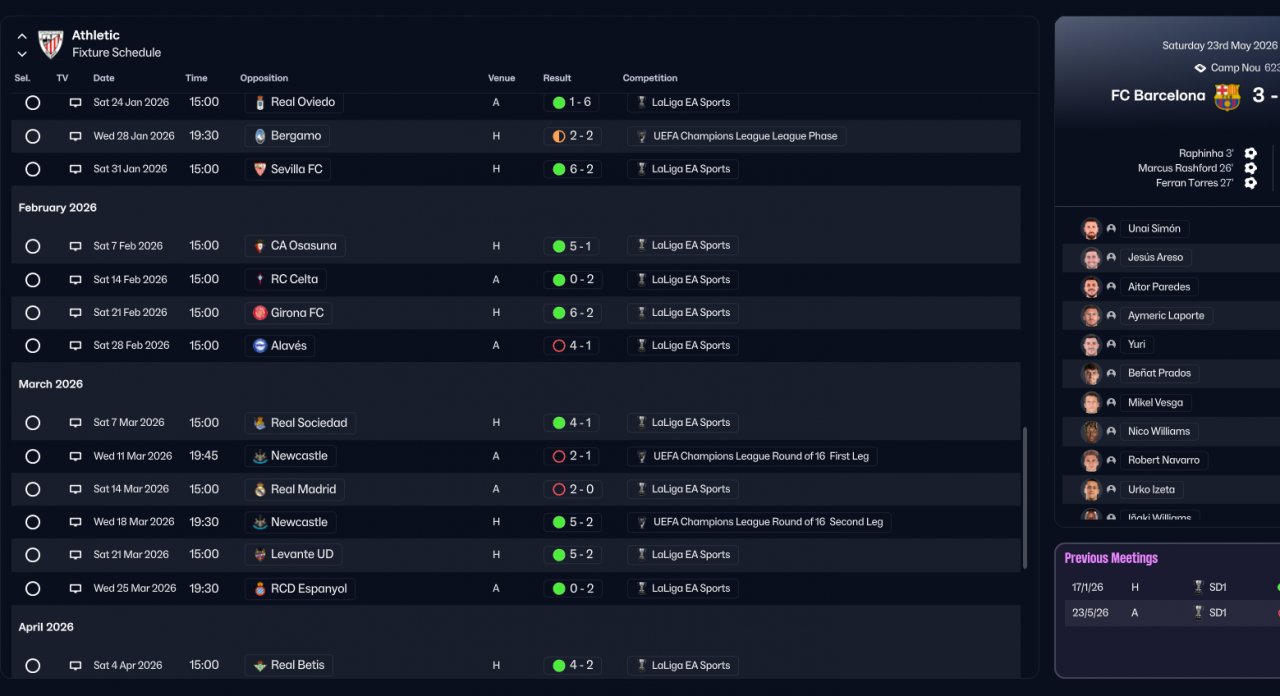Open Real Oviedo opposition team
The image size is (1280, 696).
(x=294, y=102)
